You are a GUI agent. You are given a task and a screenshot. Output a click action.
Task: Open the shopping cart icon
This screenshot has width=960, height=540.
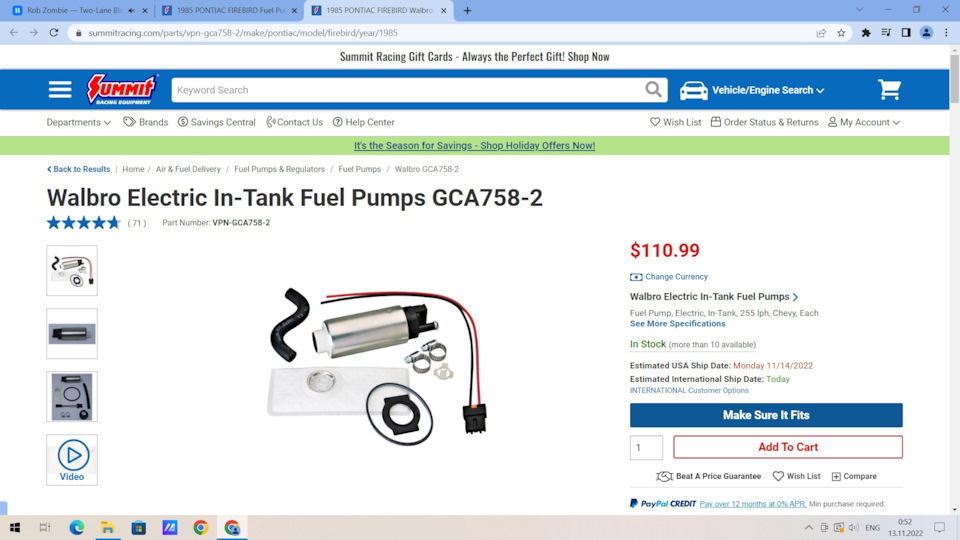[889, 90]
